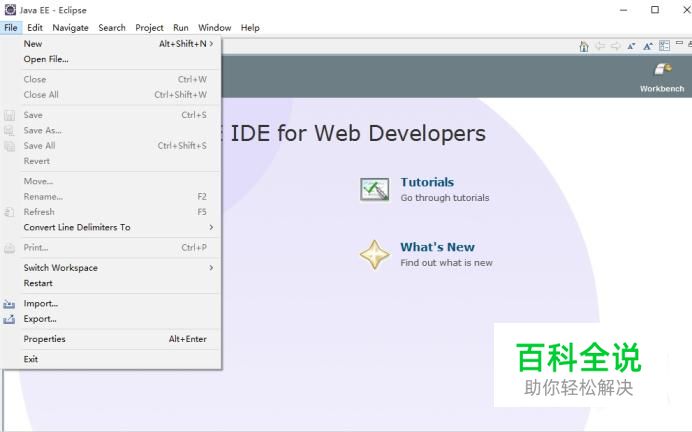692x432 pixels.
Task: Click the Tutorials checkmark icon
Action: [x=374, y=189]
